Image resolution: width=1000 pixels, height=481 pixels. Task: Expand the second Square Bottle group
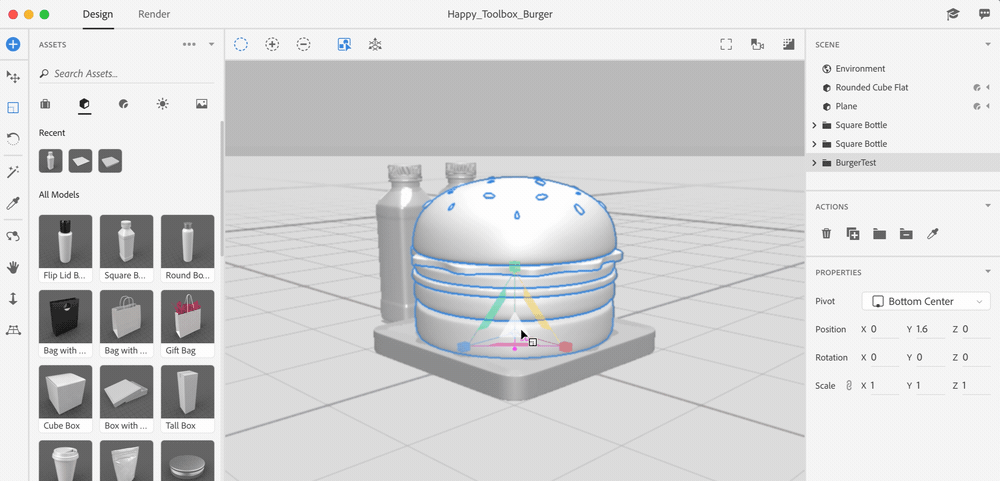point(814,144)
